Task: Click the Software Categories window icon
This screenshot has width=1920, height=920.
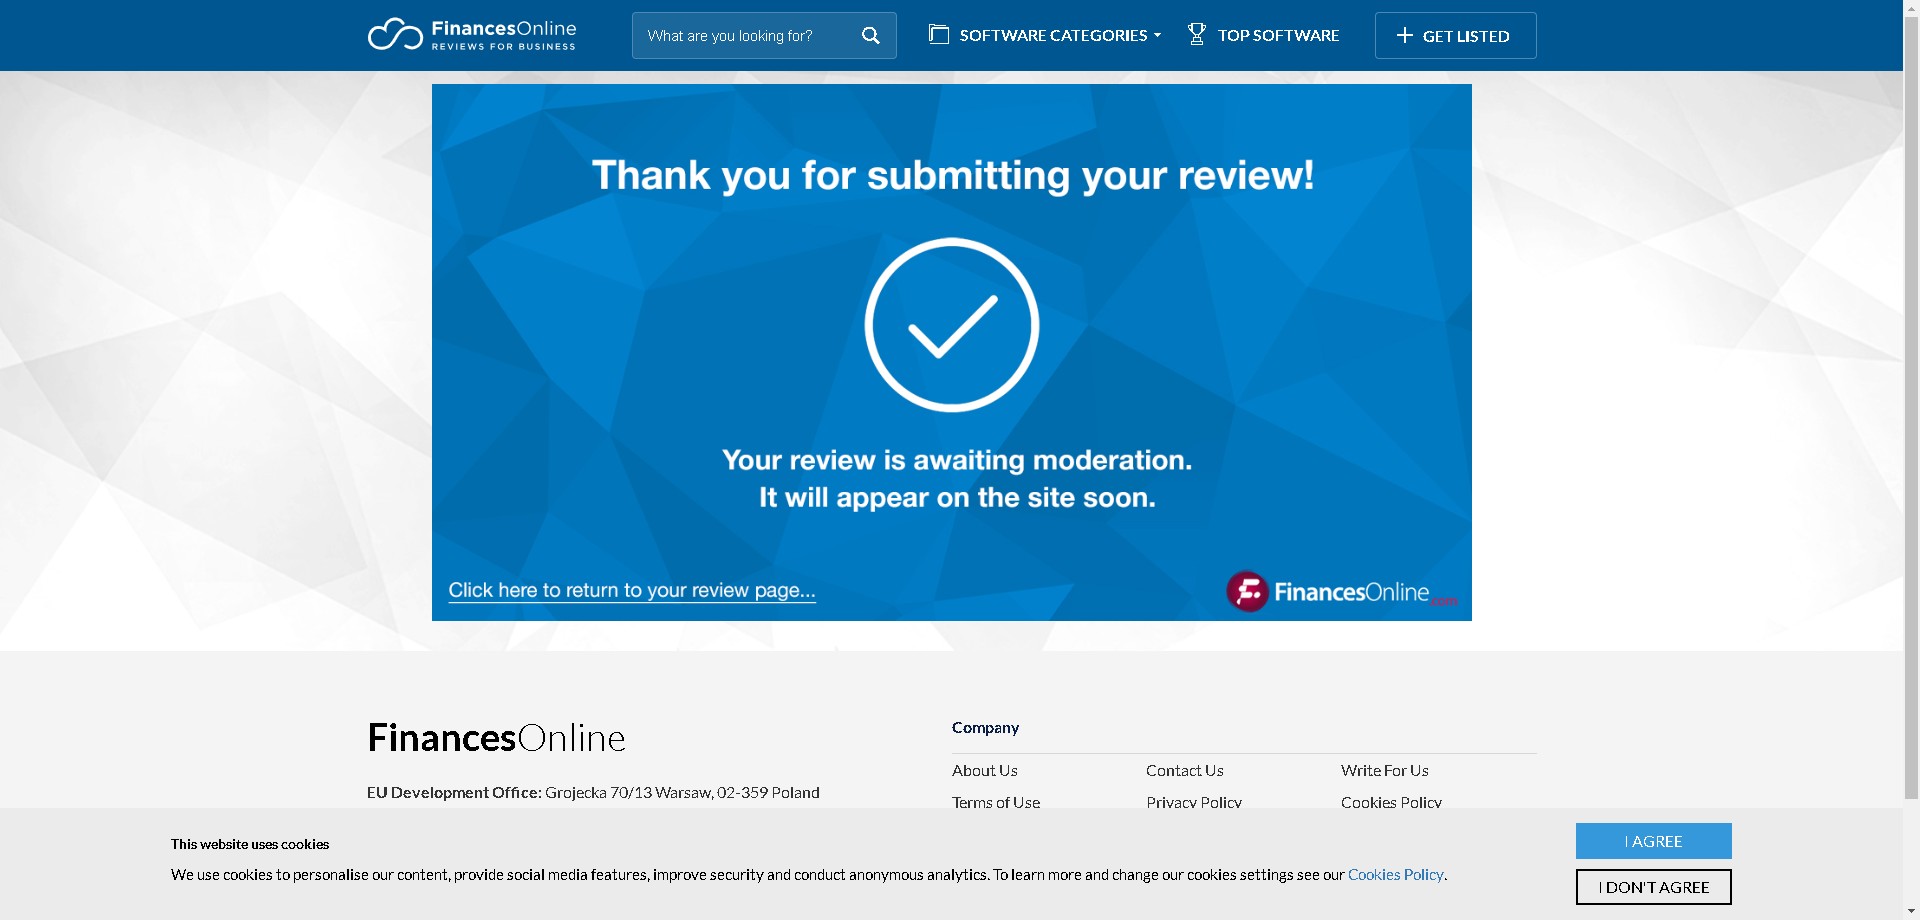Action: (938, 35)
